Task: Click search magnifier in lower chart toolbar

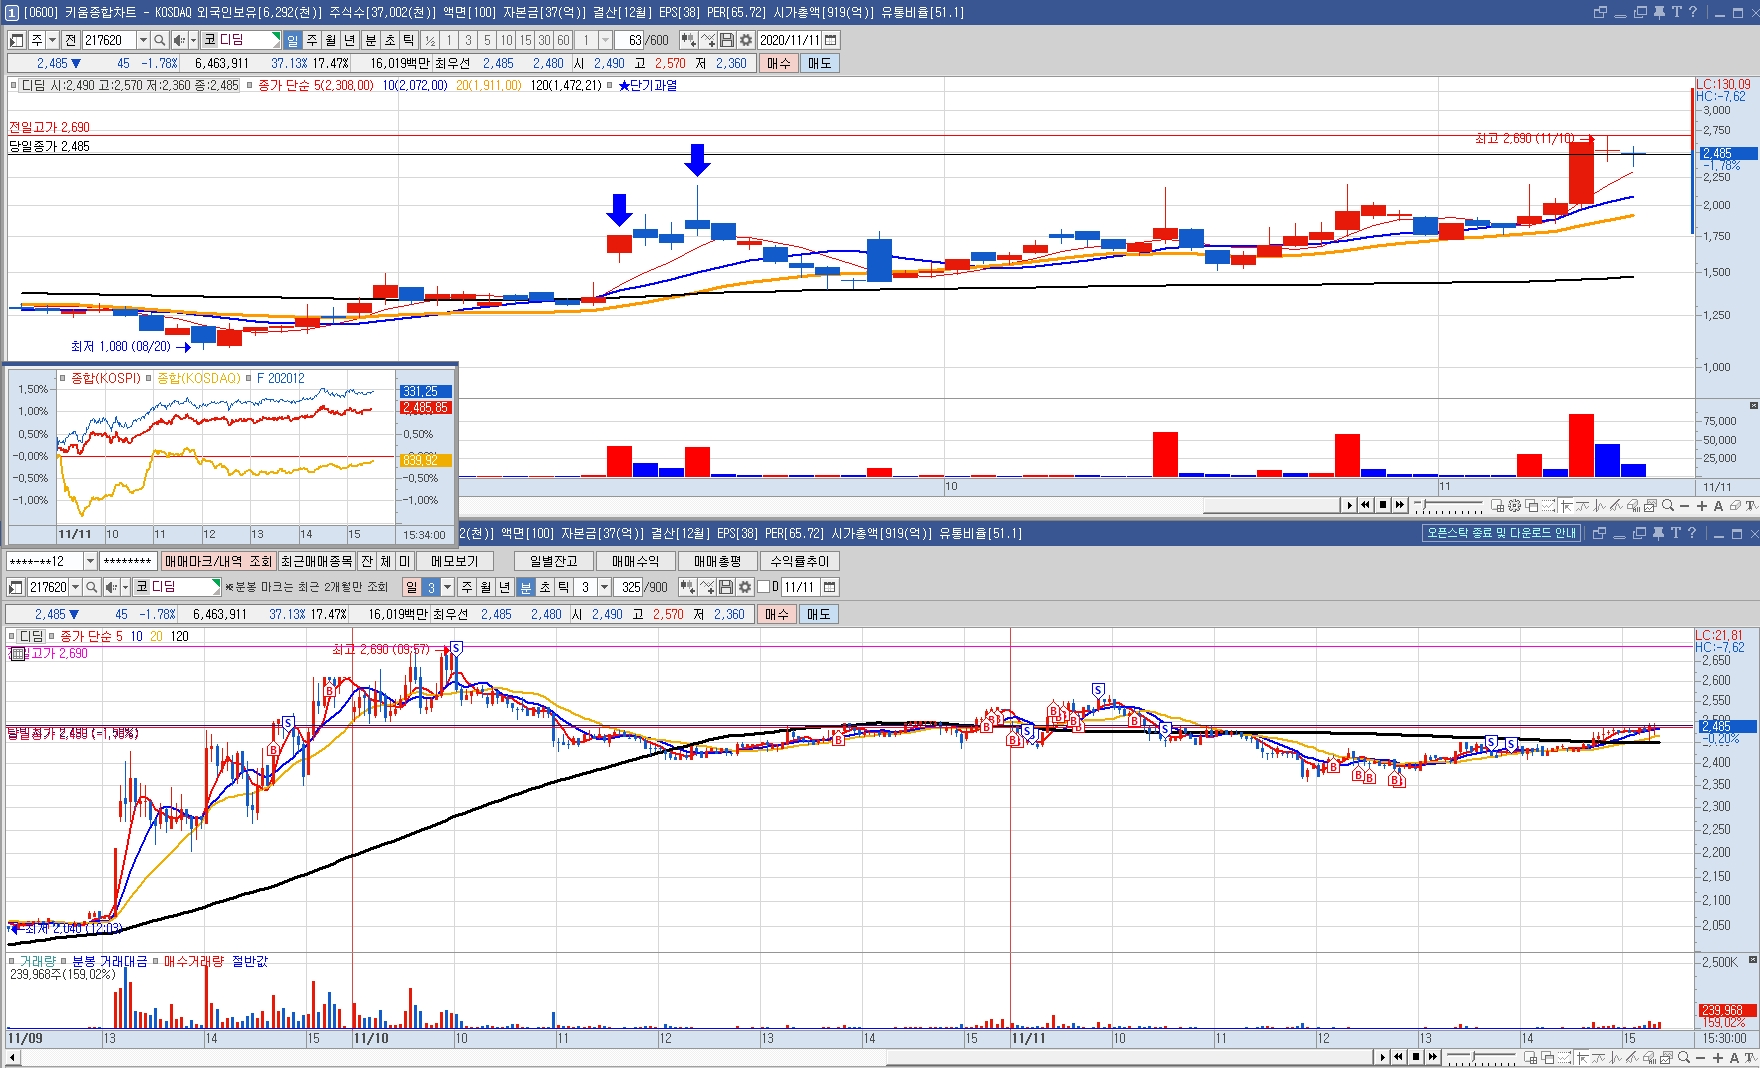Action: click(x=91, y=587)
